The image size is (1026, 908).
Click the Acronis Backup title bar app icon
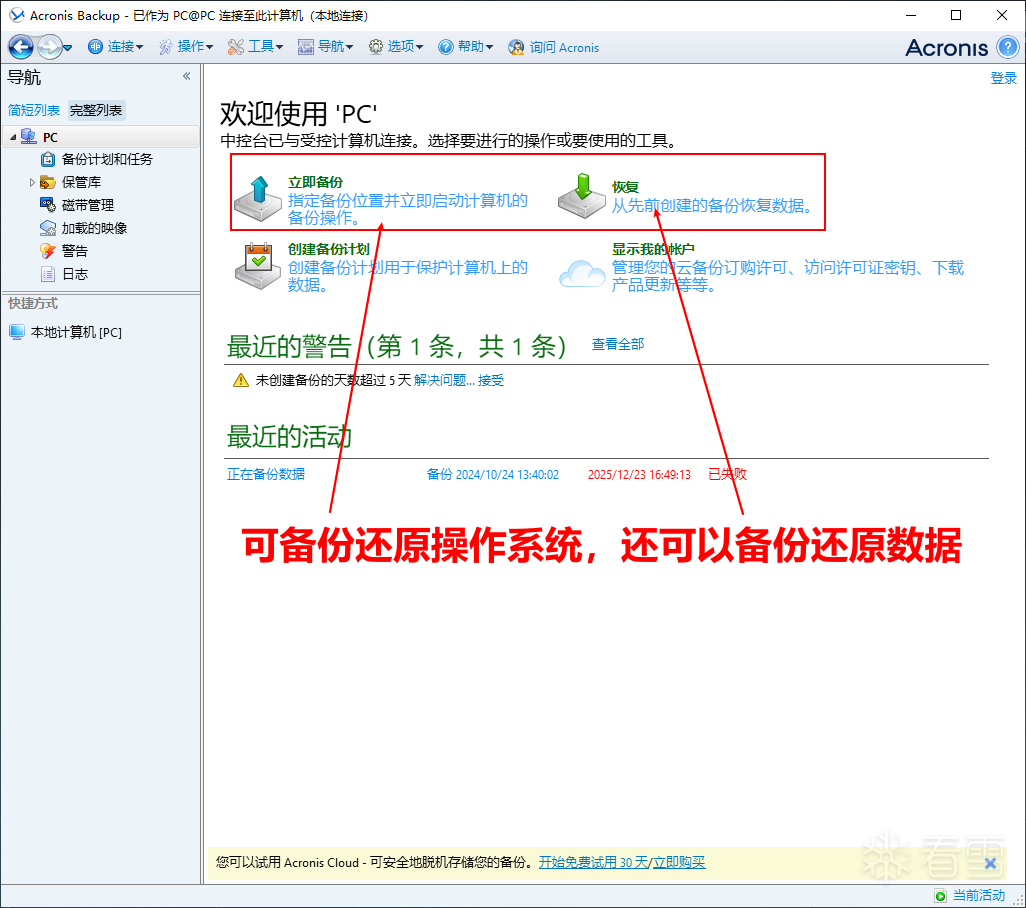tap(16, 15)
